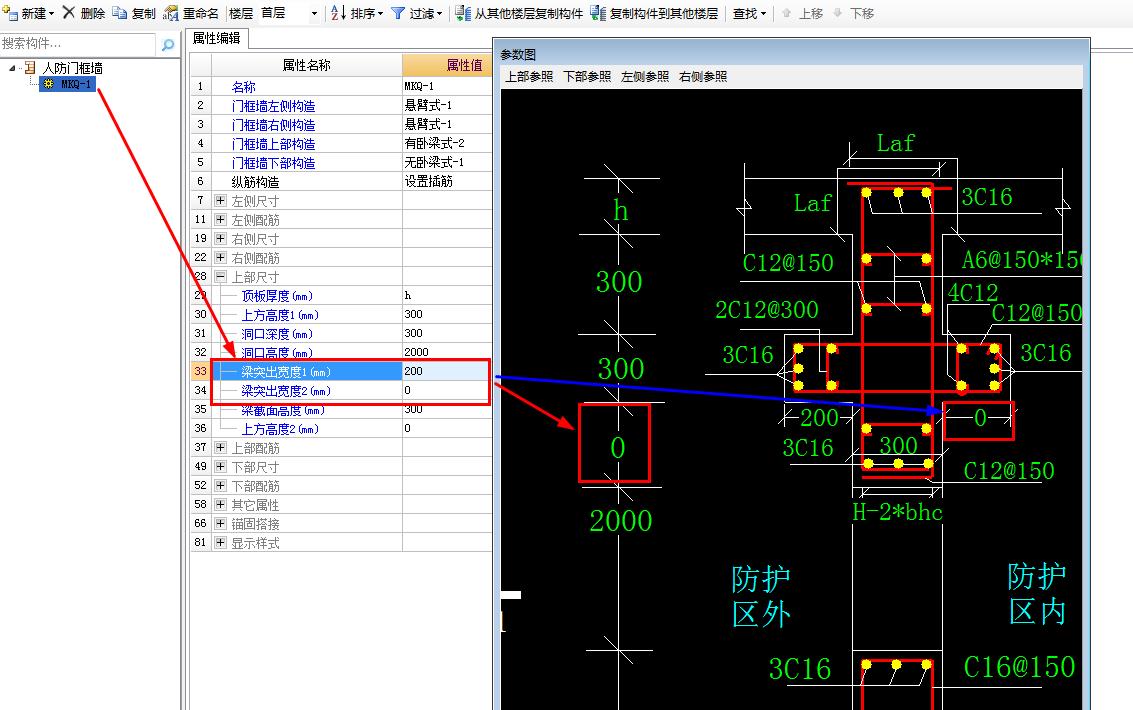Click the C16@150 rebar label
This screenshot has height=710, width=1133.
(x=1019, y=667)
